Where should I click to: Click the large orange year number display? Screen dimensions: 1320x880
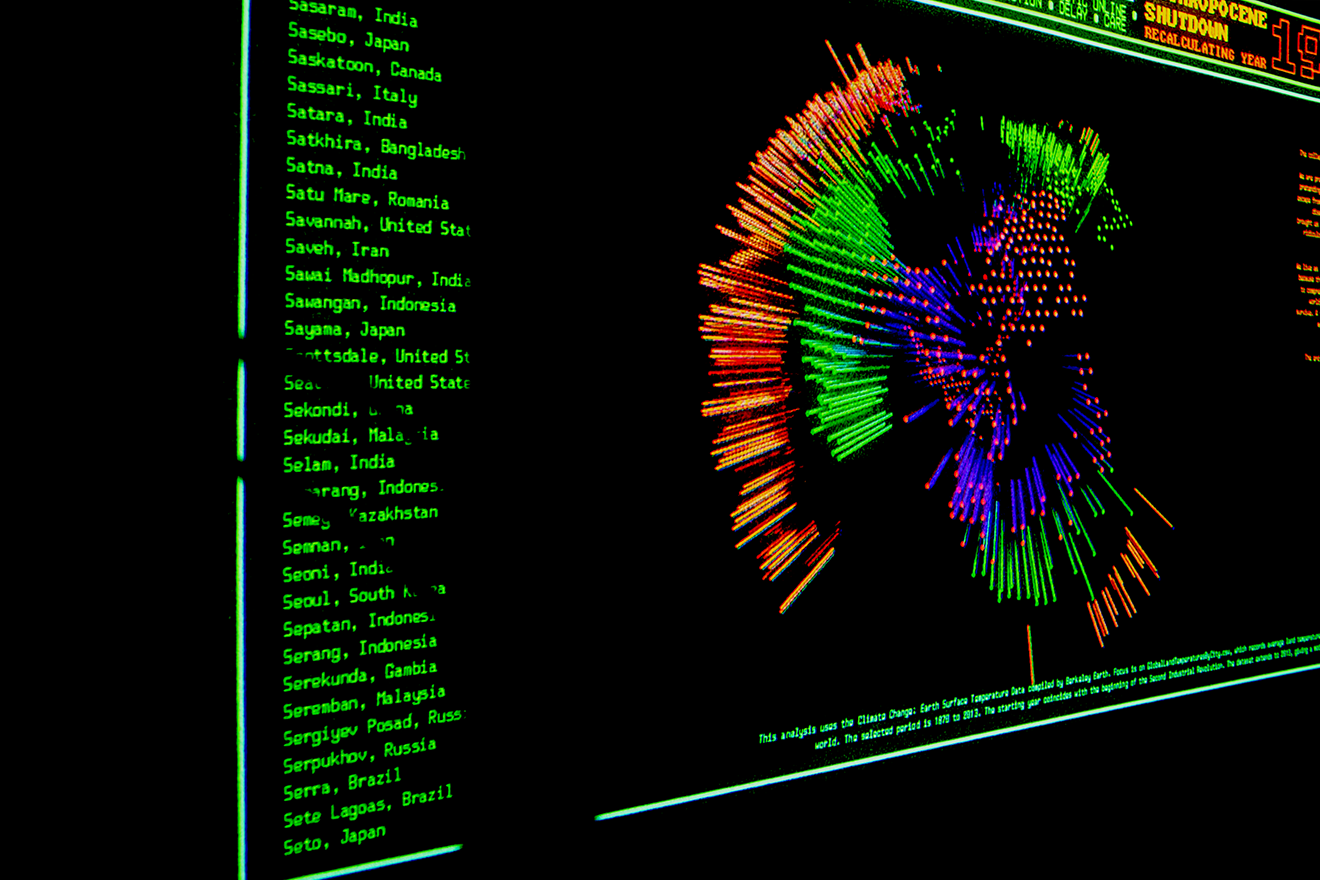point(1295,50)
